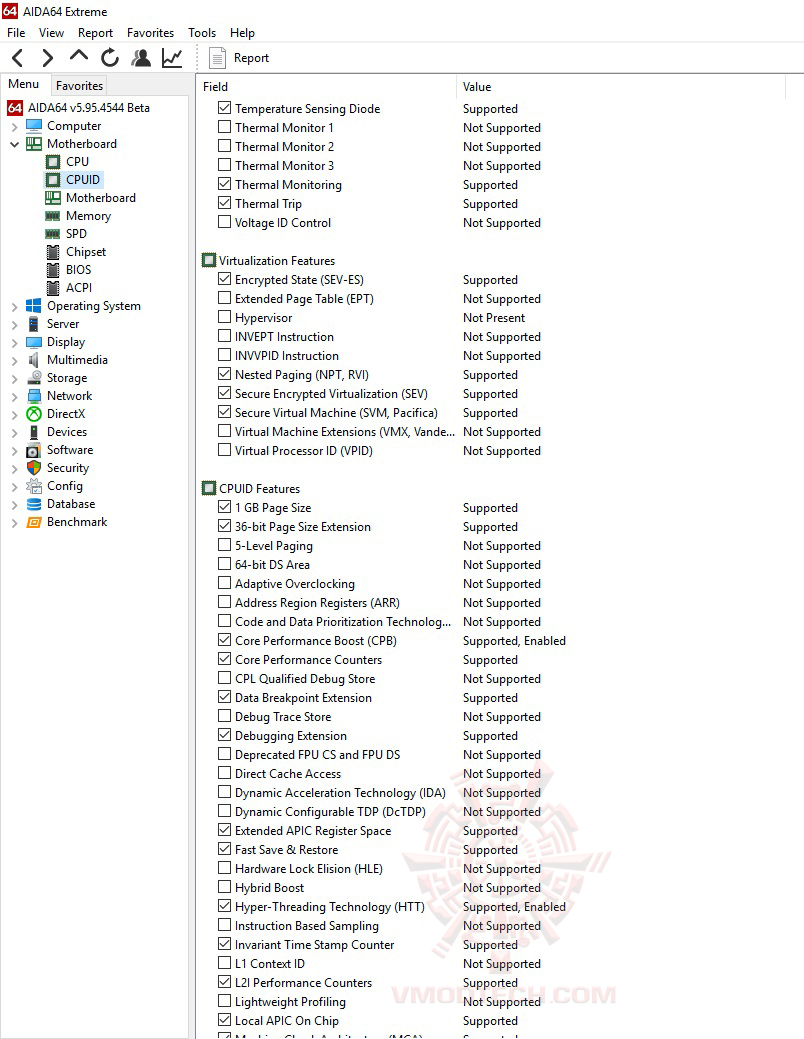Go up one level with the up arrow icon
The image size is (804, 1039).
(x=79, y=56)
